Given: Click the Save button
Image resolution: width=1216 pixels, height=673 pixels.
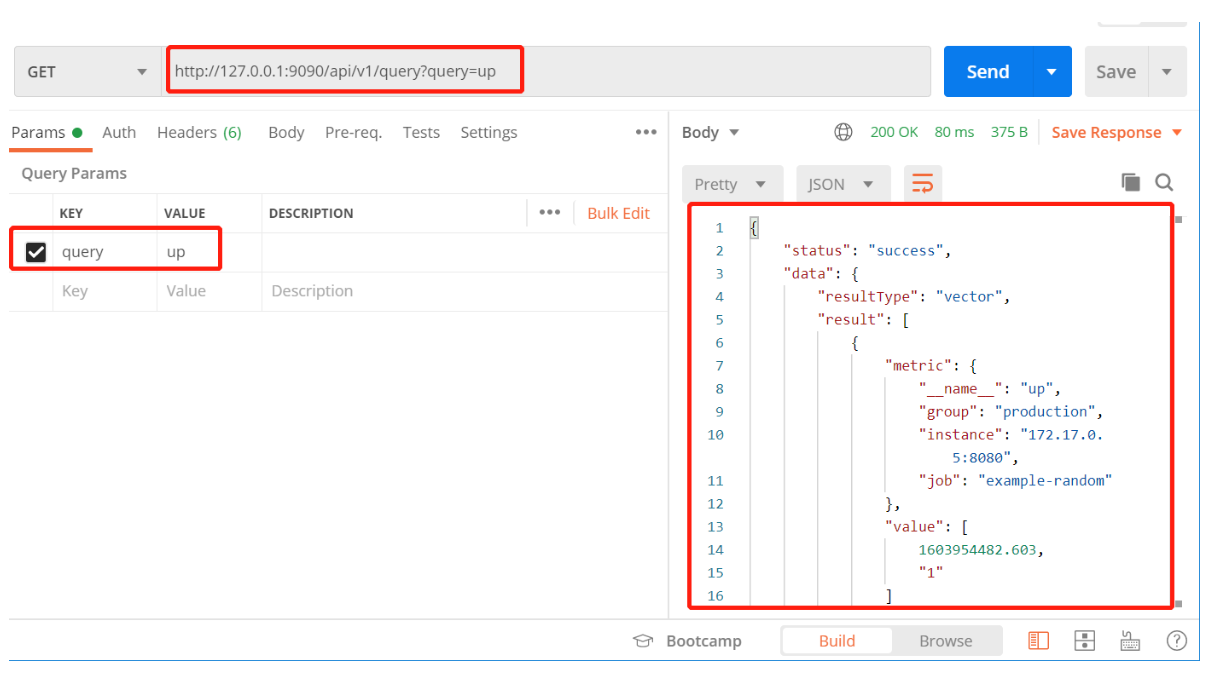Looking at the screenshot, I should pyautogui.click(x=1116, y=72).
